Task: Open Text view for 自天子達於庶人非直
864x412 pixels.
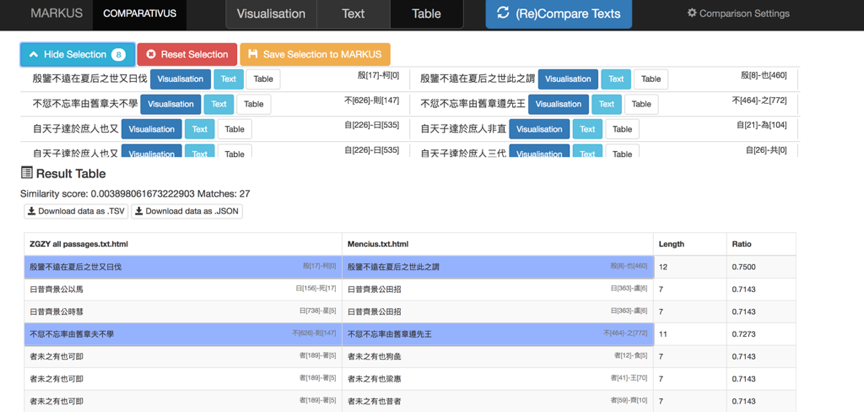Action: coord(587,129)
